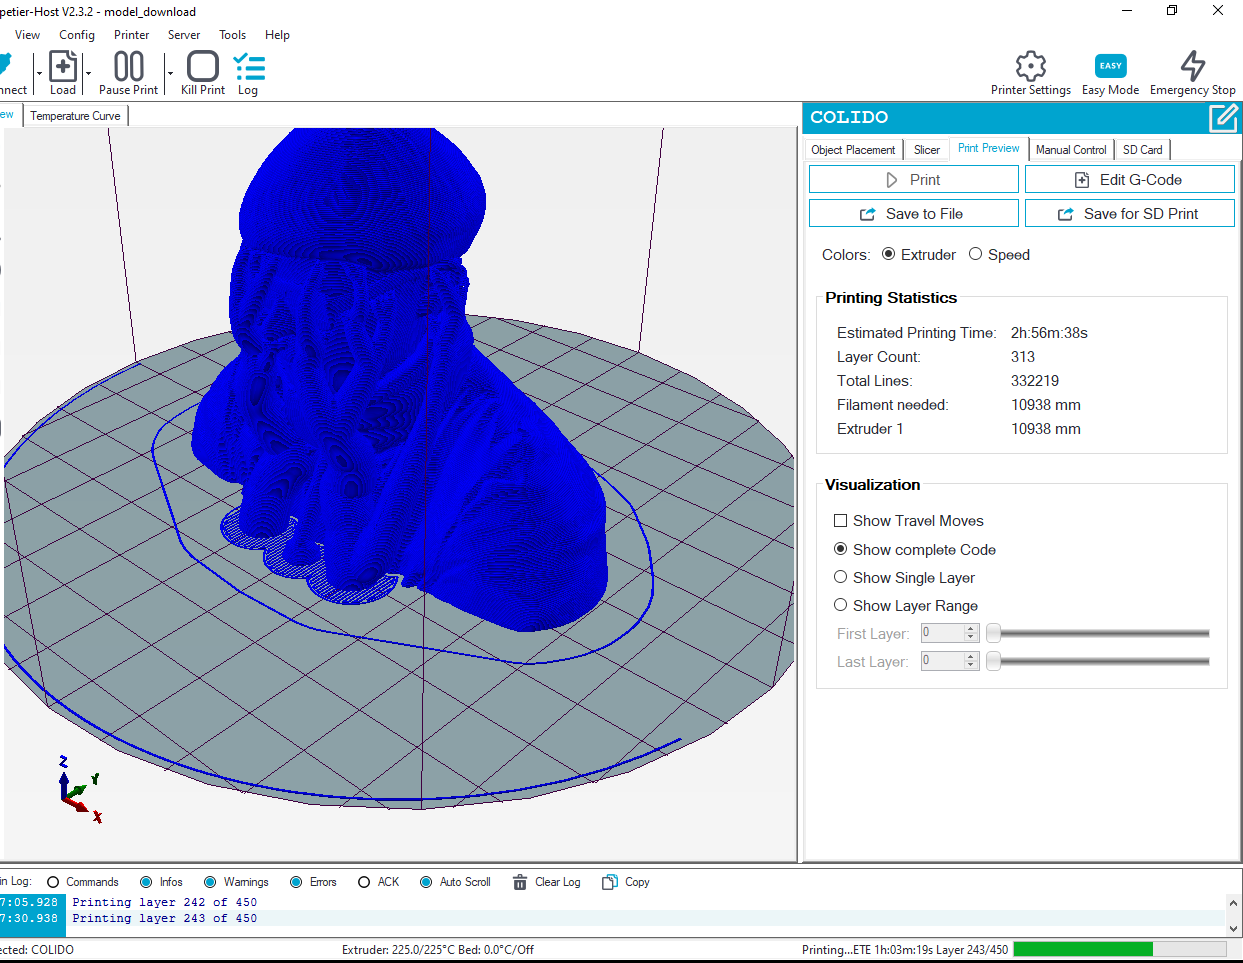Clear the log with trash icon

tap(520, 882)
